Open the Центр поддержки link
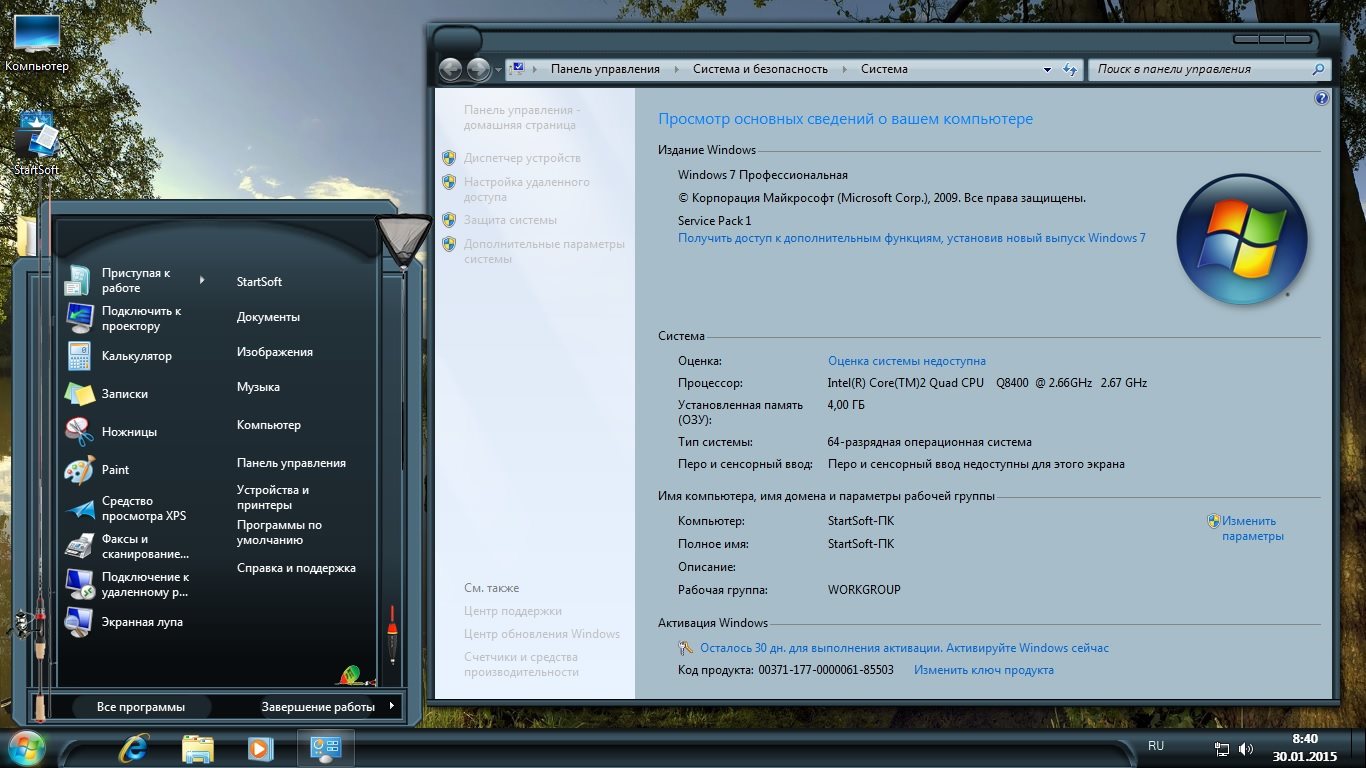 click(x=513, y=611)
